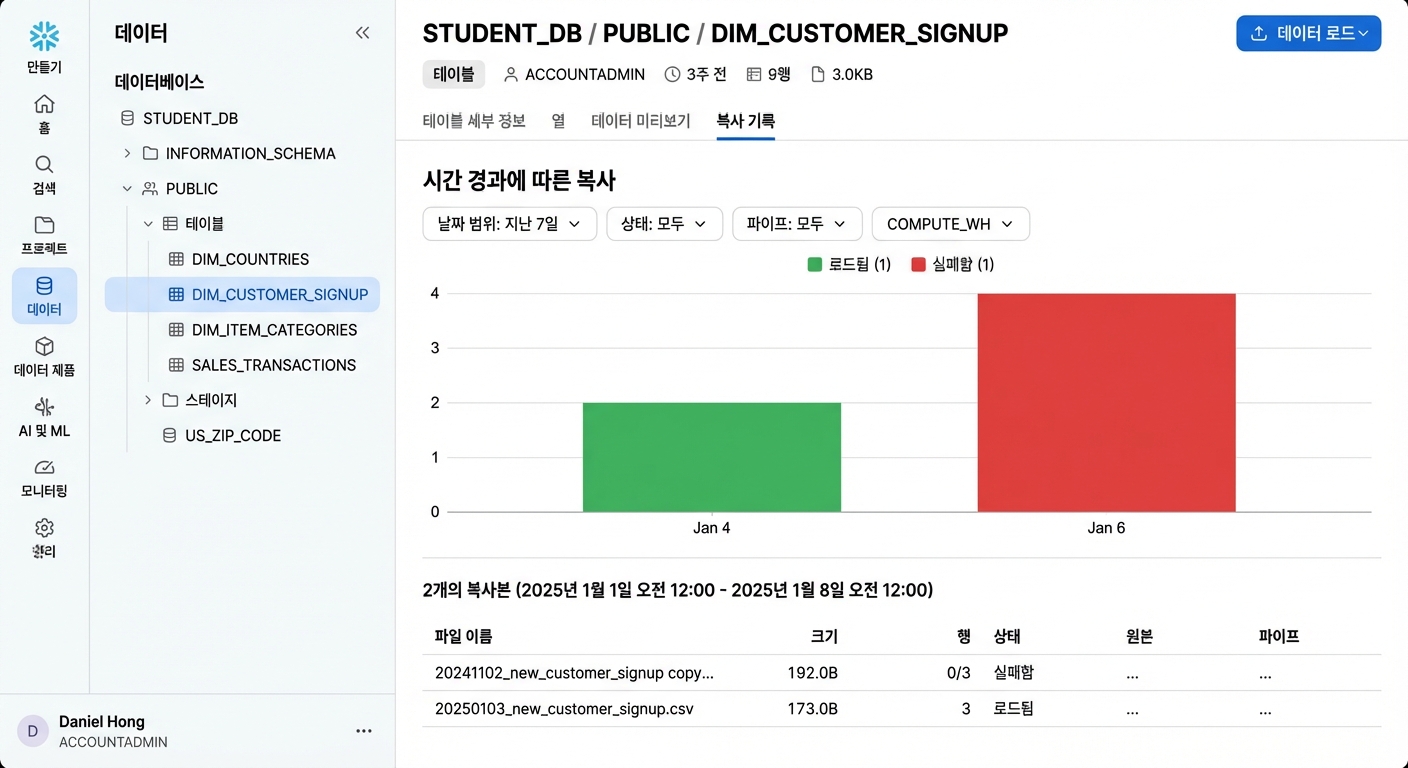The width and height of the screenshot is (1408, 768).
Task: Open Daniel Hong account ellipsis menu
Action: [364, 731]
